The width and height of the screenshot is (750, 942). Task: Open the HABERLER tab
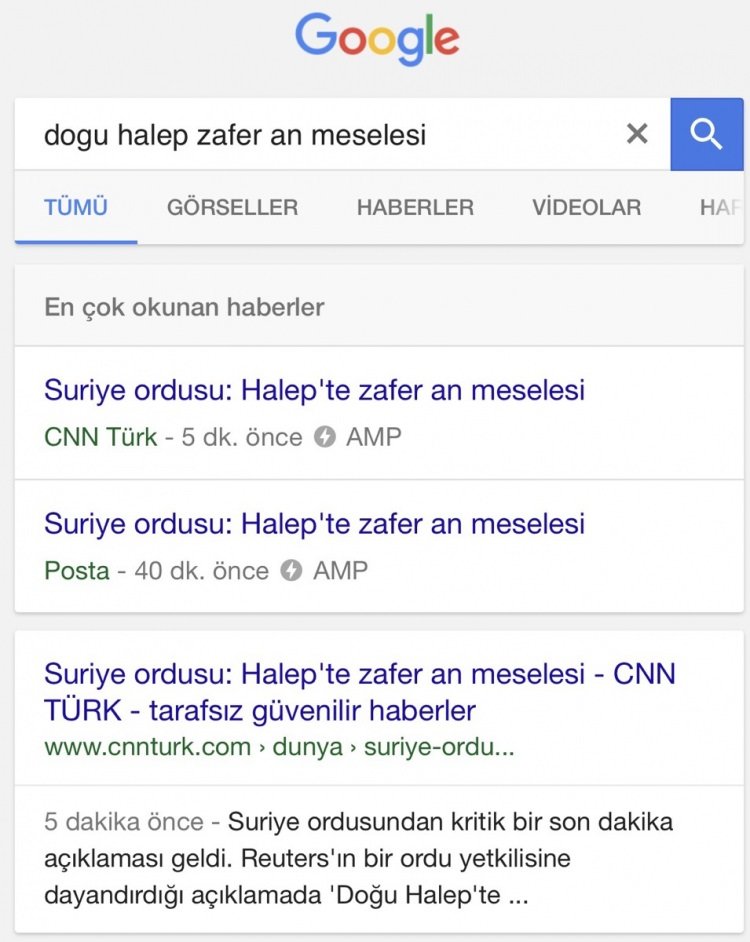point(415,208)
